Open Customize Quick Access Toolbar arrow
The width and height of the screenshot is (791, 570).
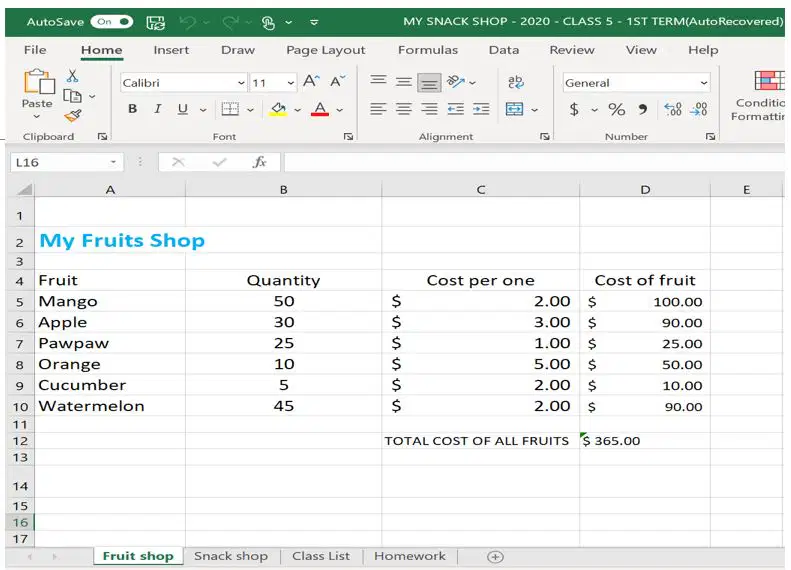314,23
